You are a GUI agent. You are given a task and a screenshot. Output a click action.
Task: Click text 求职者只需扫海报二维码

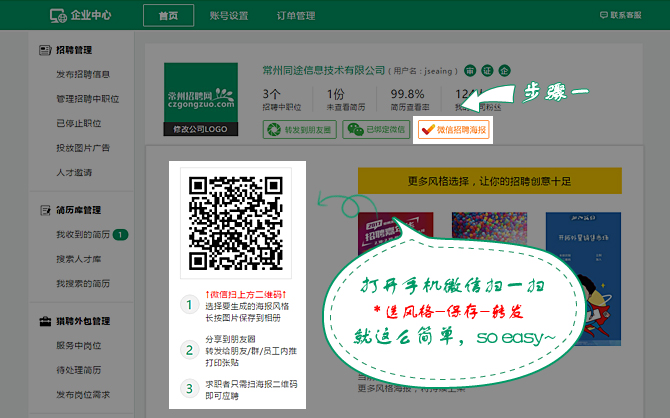point(251,384)
